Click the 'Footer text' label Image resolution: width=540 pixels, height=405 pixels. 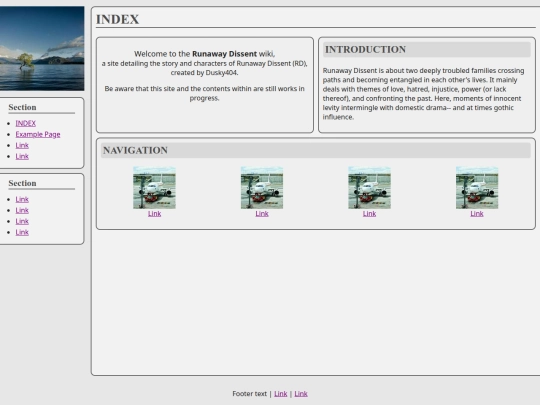(249, 394)
